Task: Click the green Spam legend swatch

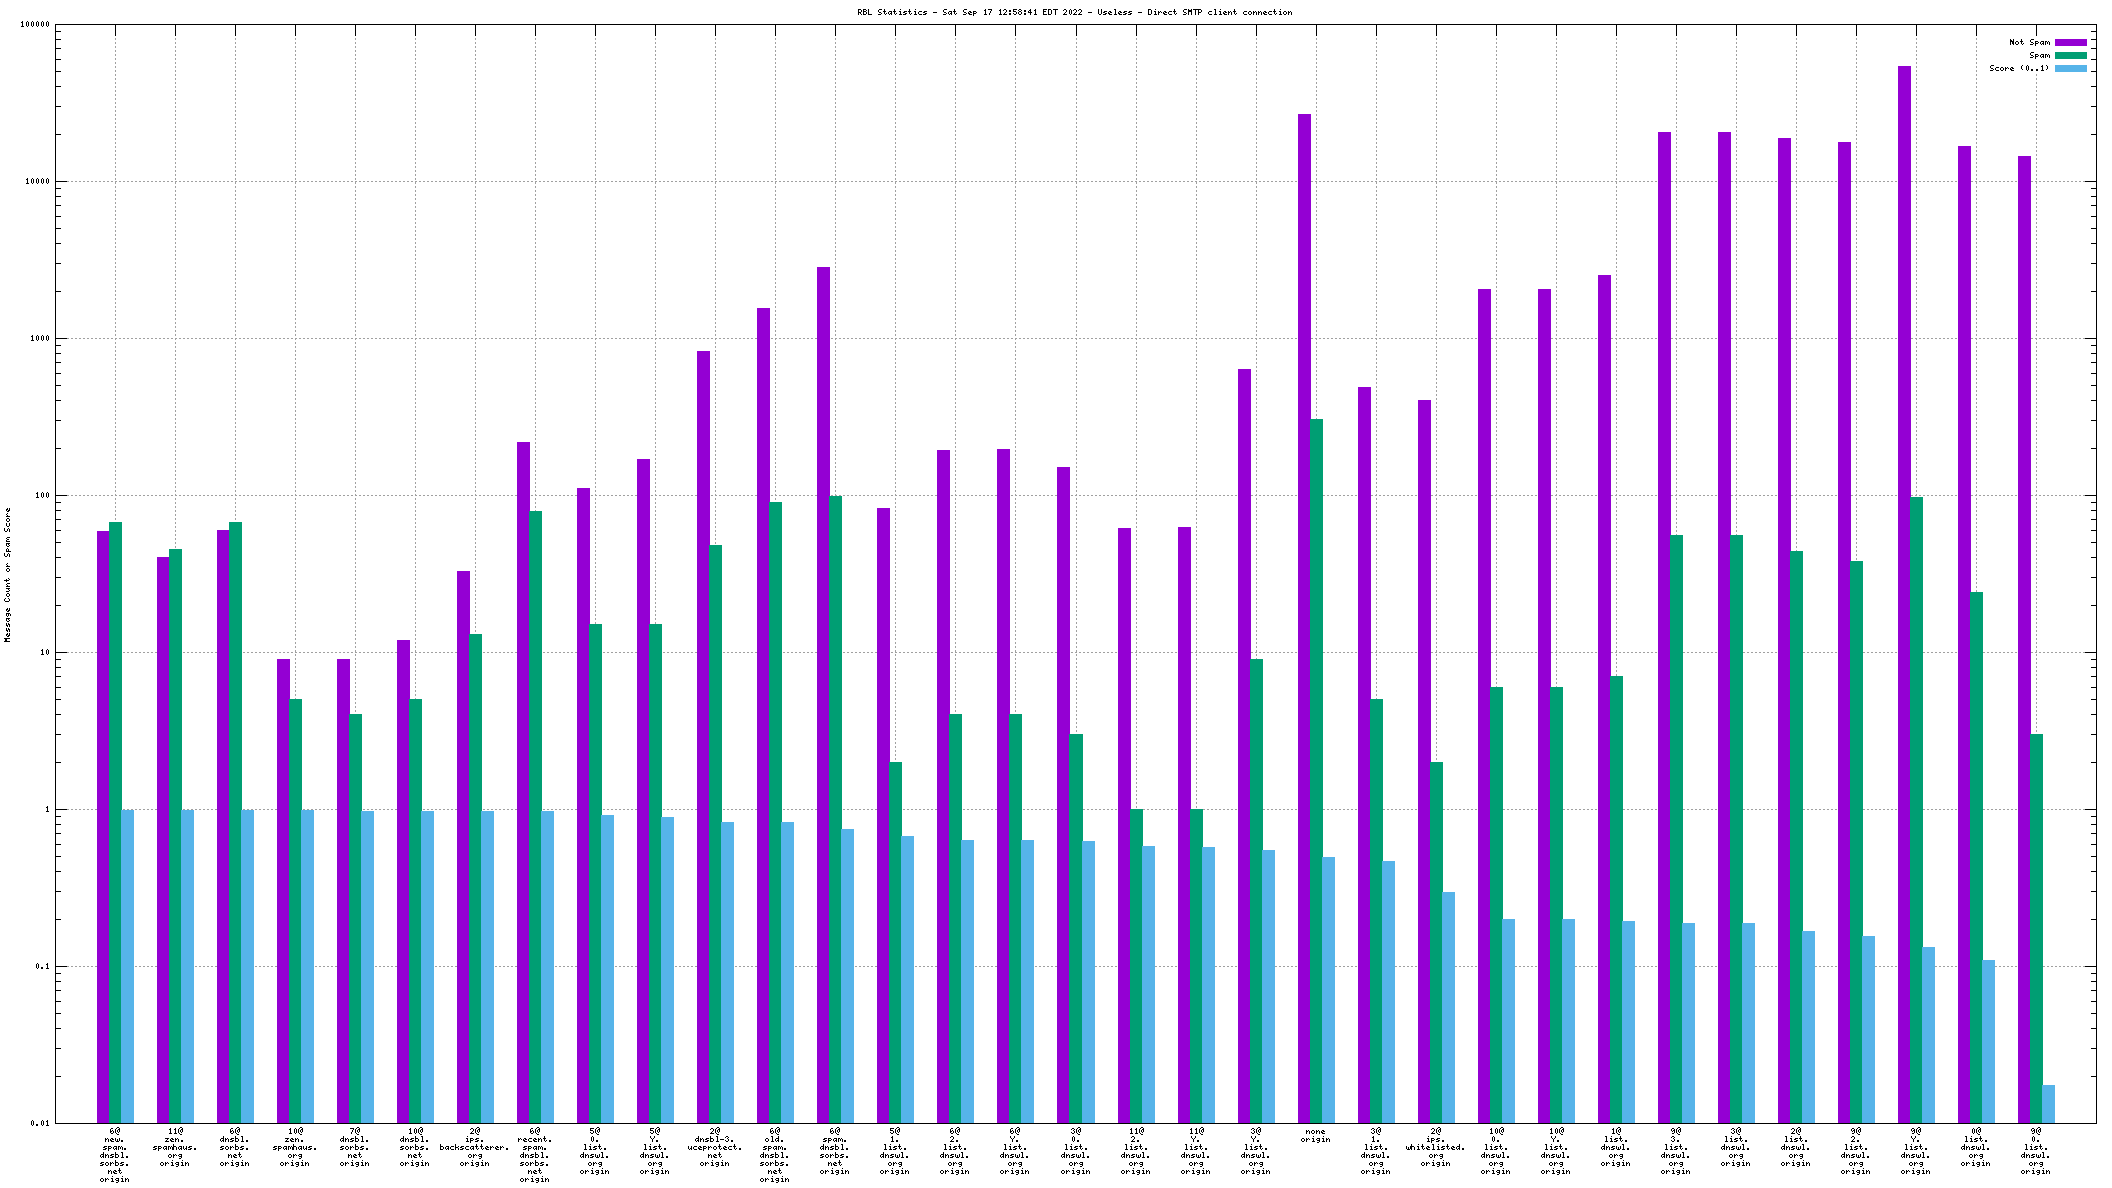Action: (x=2070, y=55)
